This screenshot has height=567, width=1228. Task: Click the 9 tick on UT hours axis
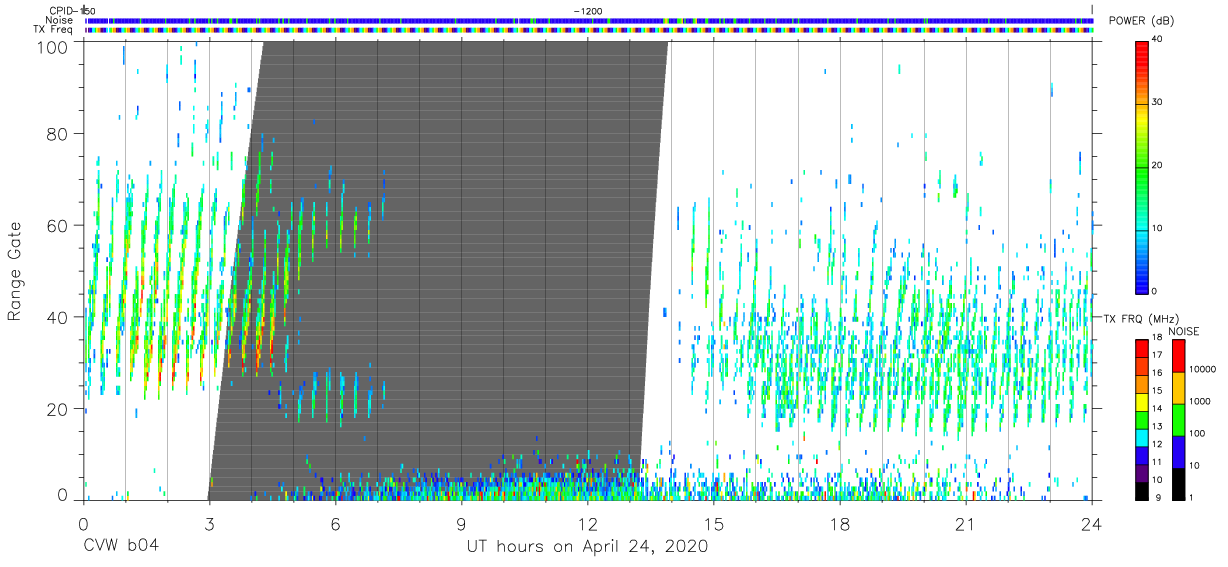pyautogui.click(x=462, y=523)
